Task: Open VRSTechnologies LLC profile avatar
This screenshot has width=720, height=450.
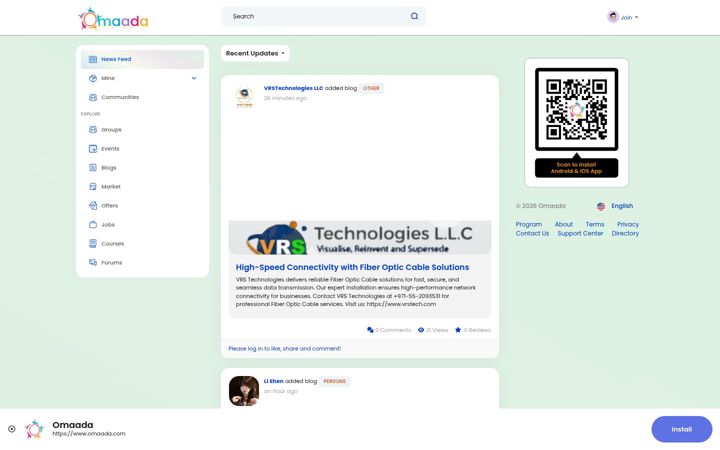Action: 244,96
